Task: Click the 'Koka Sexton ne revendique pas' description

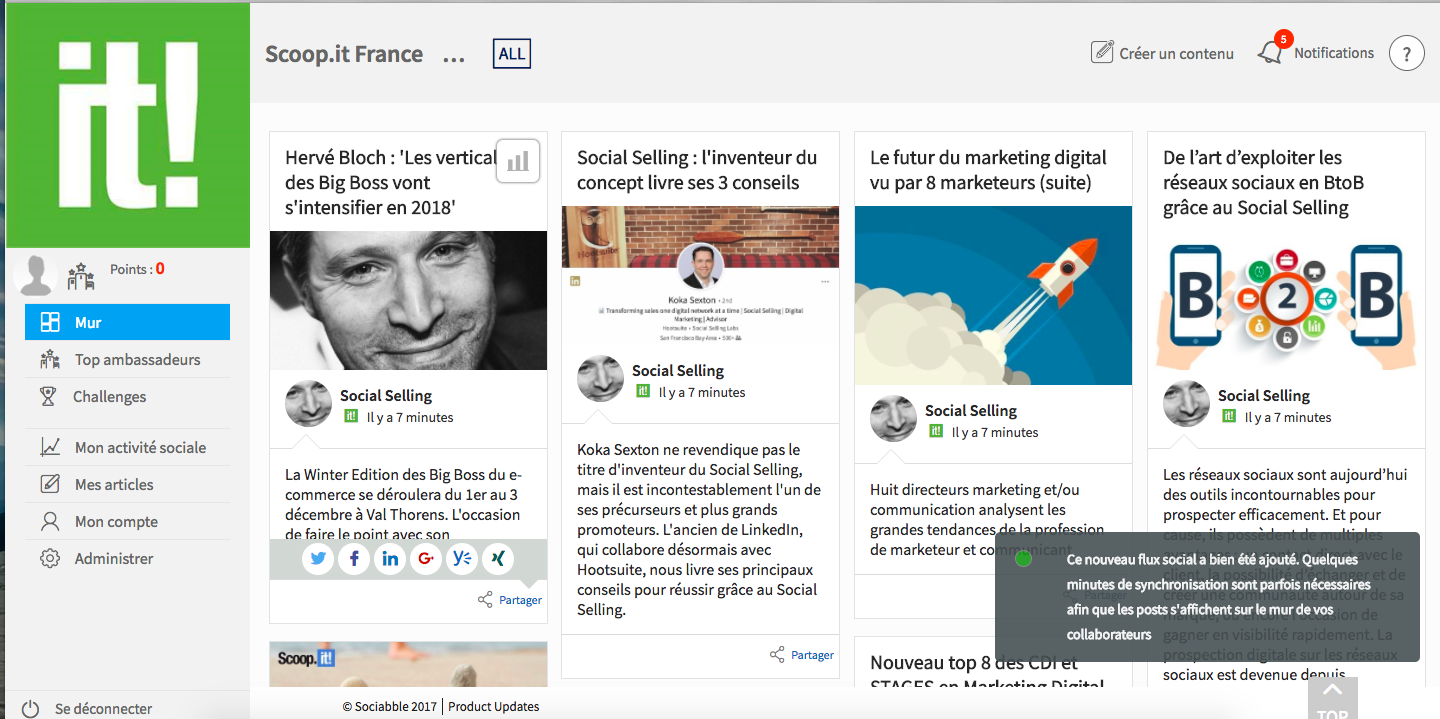Action: (699, 530)
